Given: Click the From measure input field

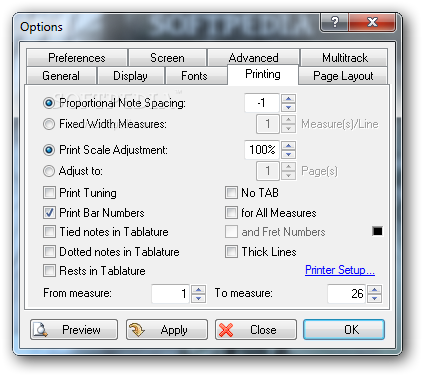Looking at the screenshot, I should point(171,294).
